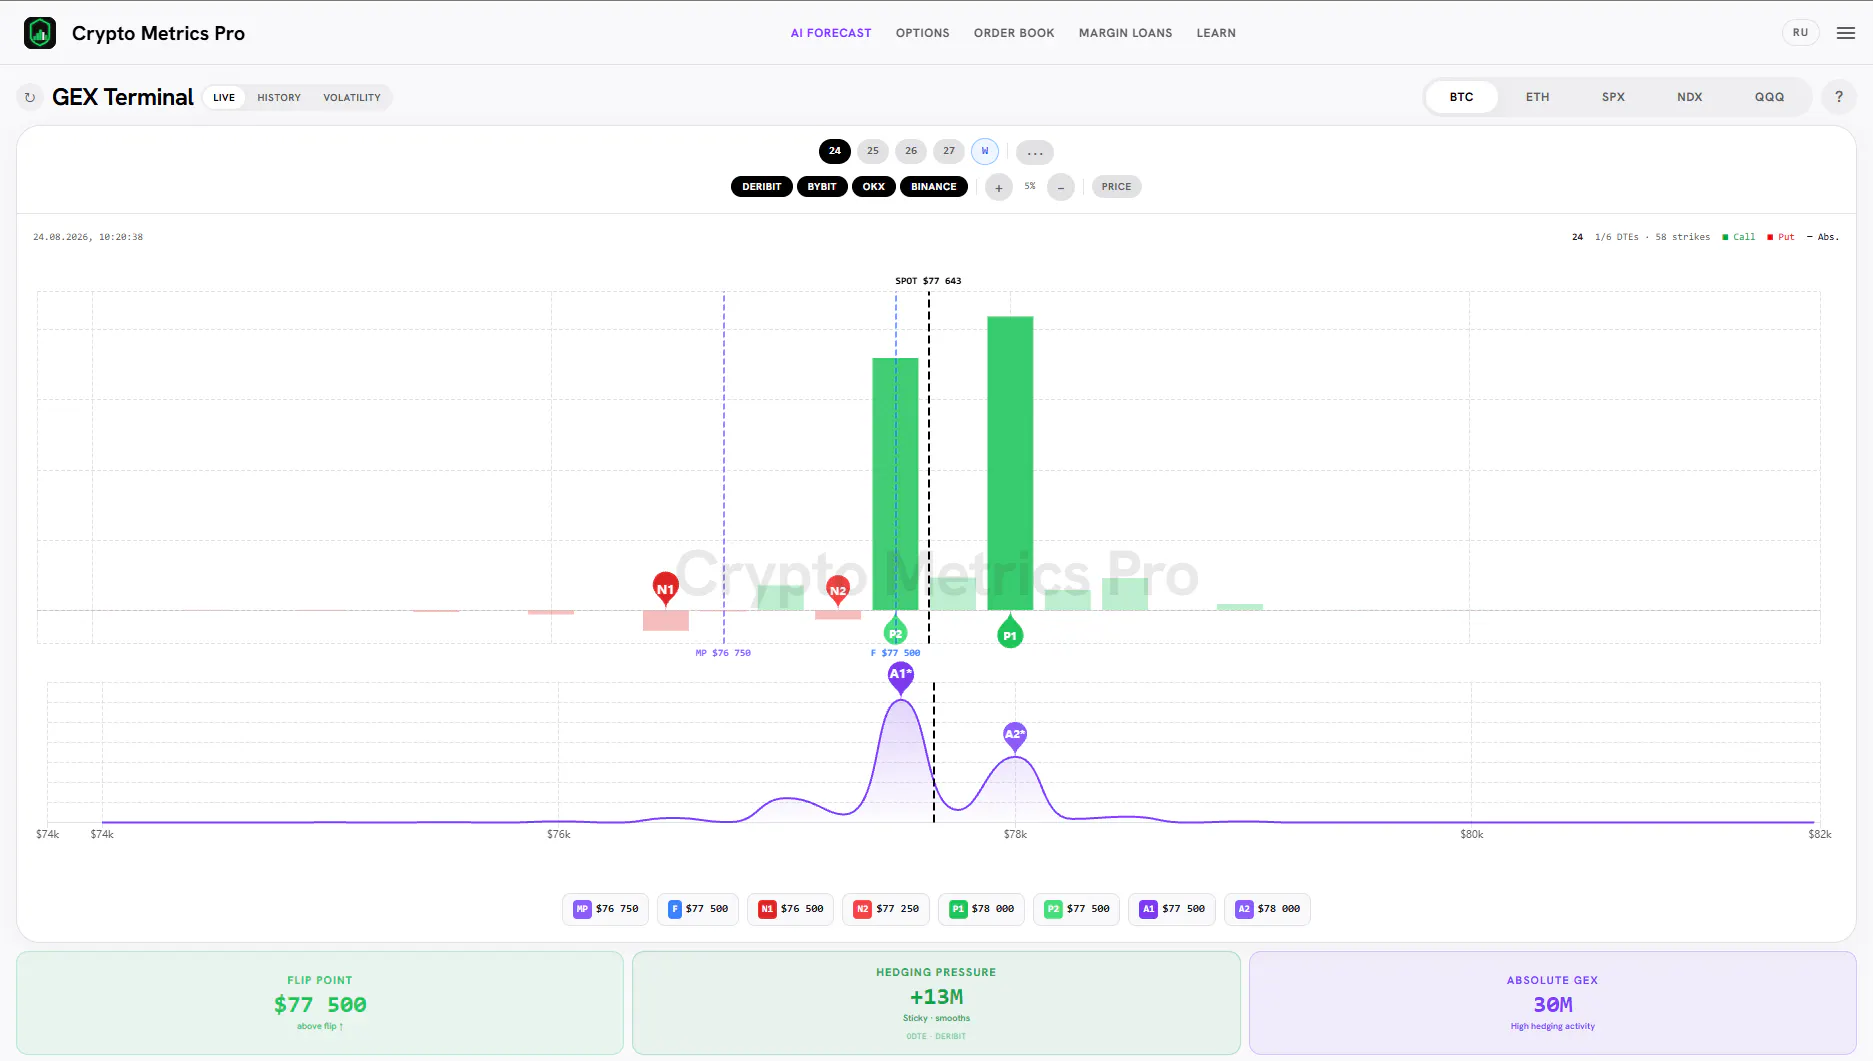Open ORDER BOOK in top navigation
This screenshot has height=1061, width=1873.
point(1014,33)
